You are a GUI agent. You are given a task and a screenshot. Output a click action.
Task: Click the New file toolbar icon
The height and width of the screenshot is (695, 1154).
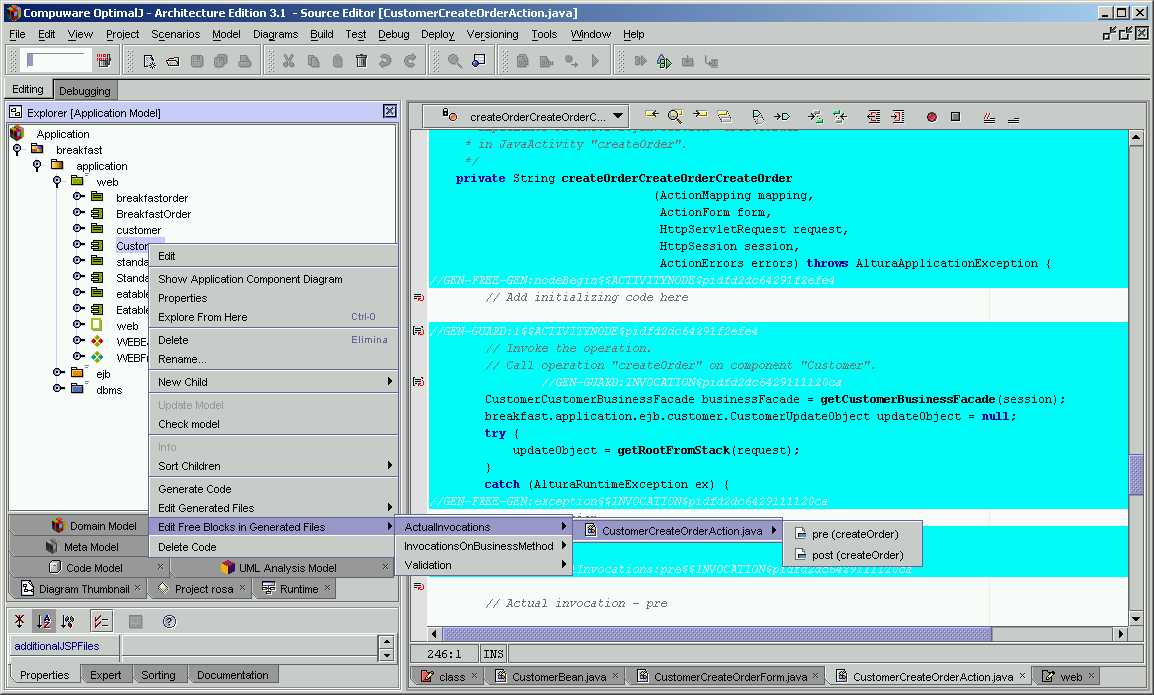coord(149,61)
